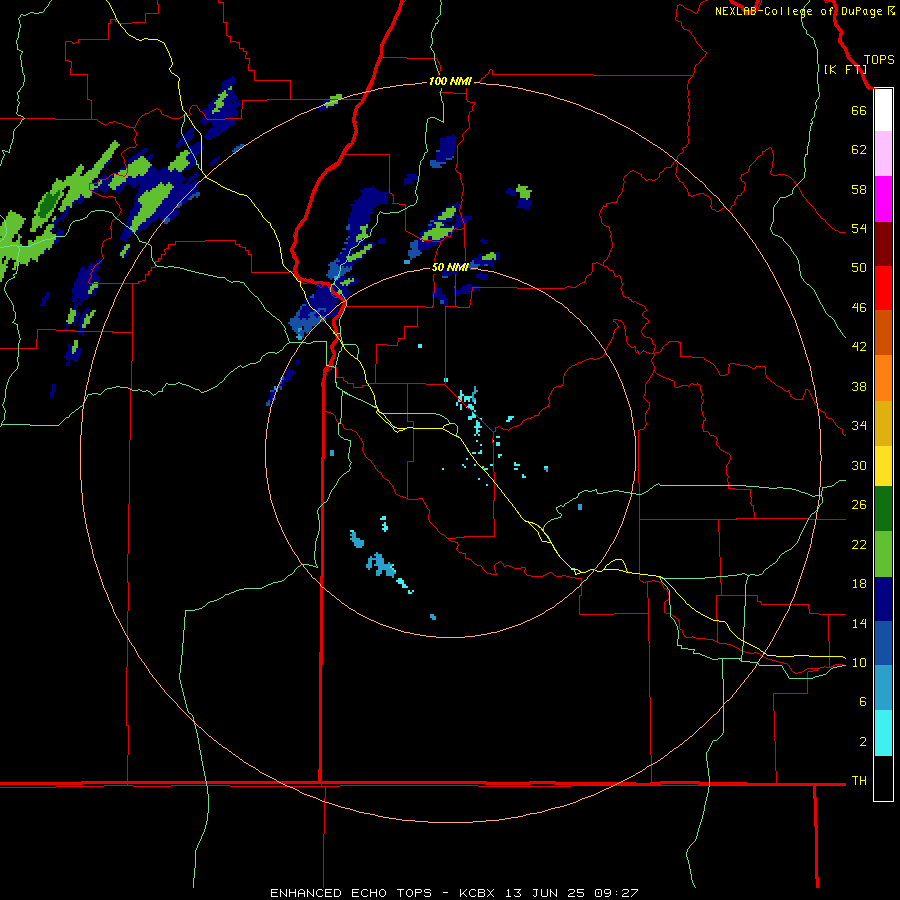Click the navy blue legend swatch

883,599
